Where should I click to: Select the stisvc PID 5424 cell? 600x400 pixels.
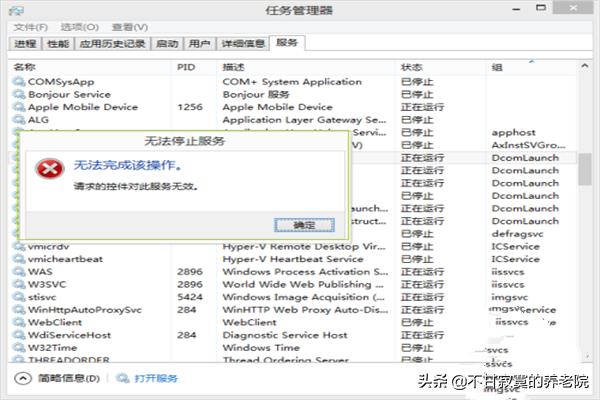[190, 297]
